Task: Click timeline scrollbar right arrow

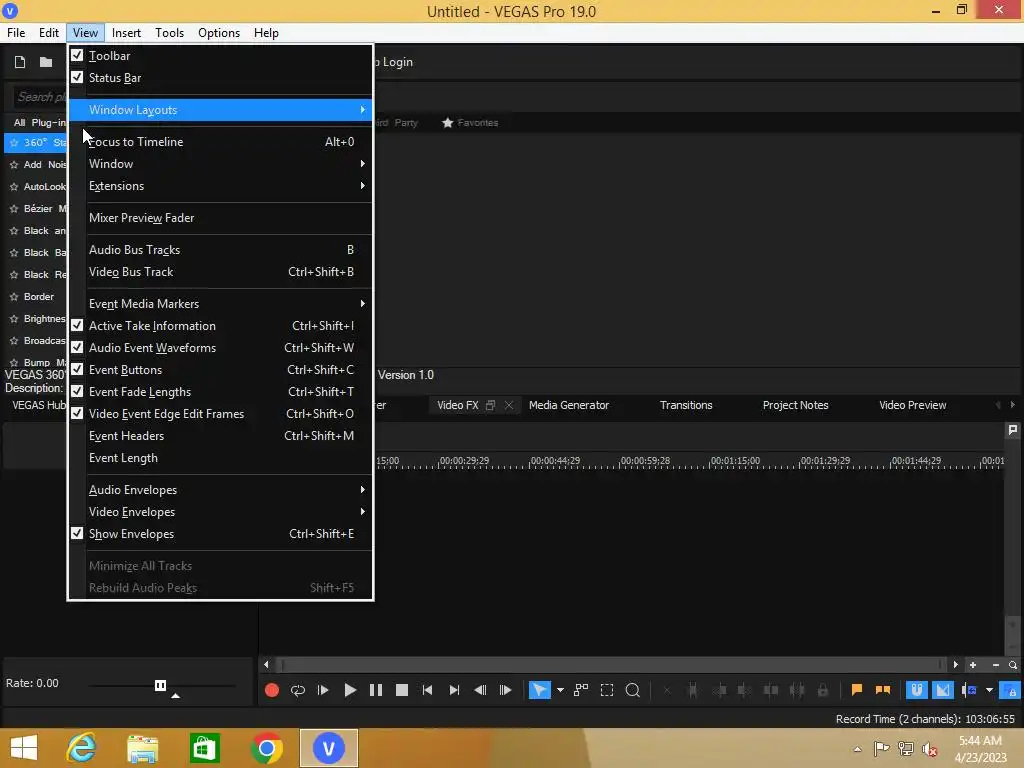Action: pos(955,665)
